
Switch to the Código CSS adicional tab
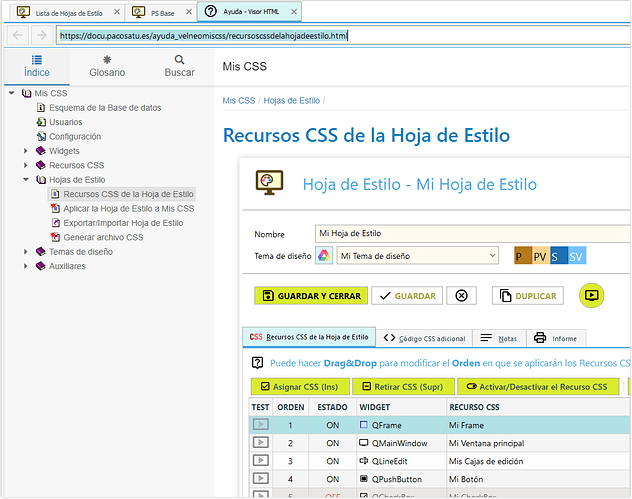coord(424,338)
